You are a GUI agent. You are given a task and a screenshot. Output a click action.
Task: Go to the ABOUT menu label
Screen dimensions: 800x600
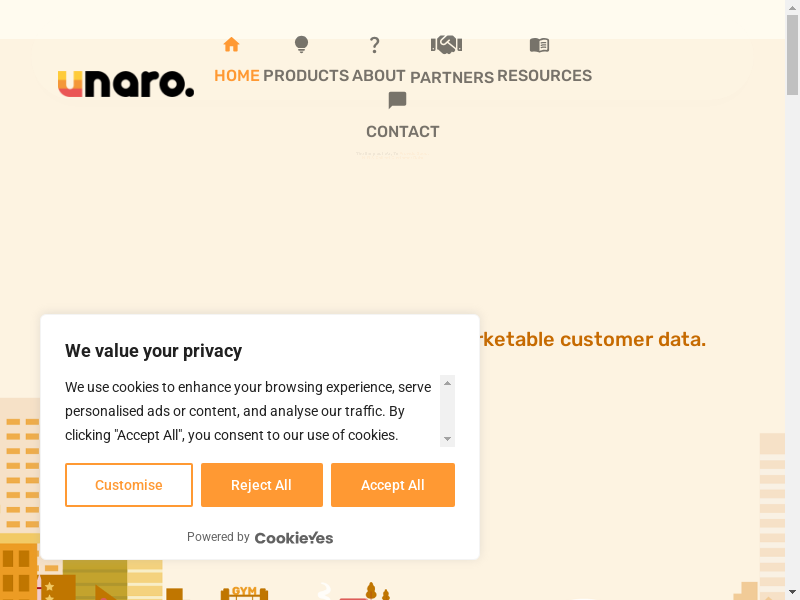379,76
